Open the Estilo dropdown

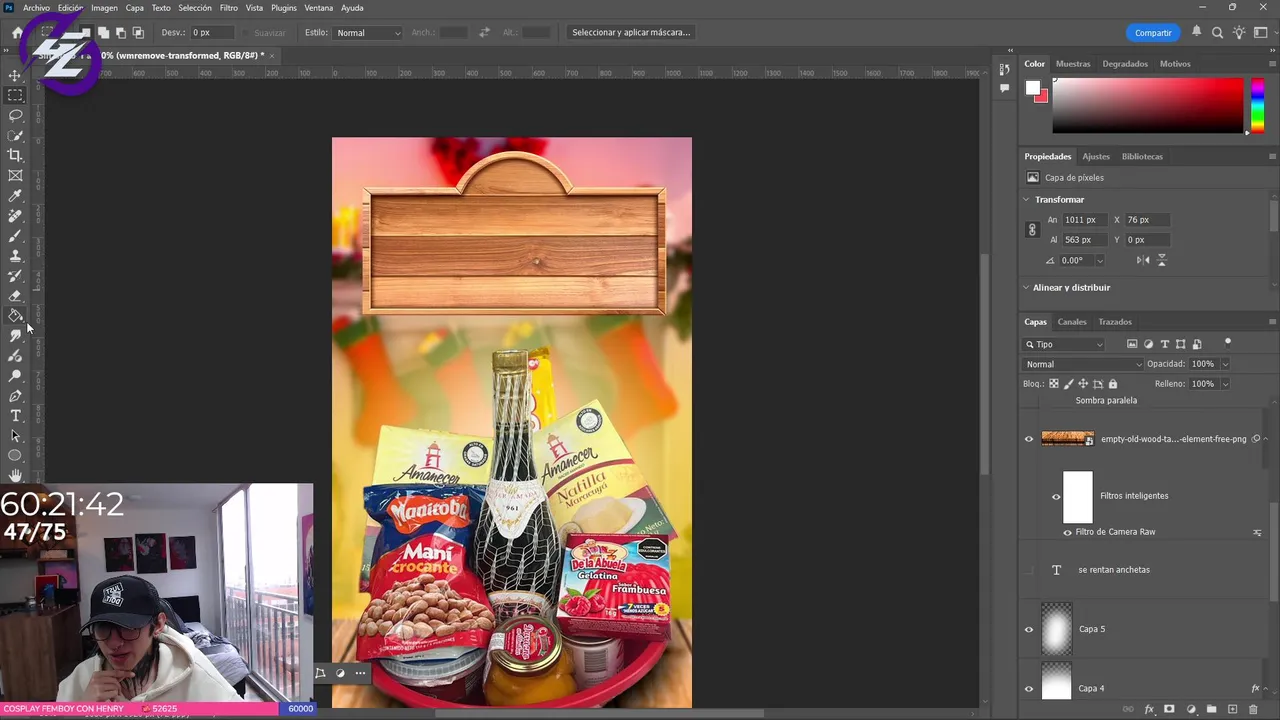(x=368, y=33)
